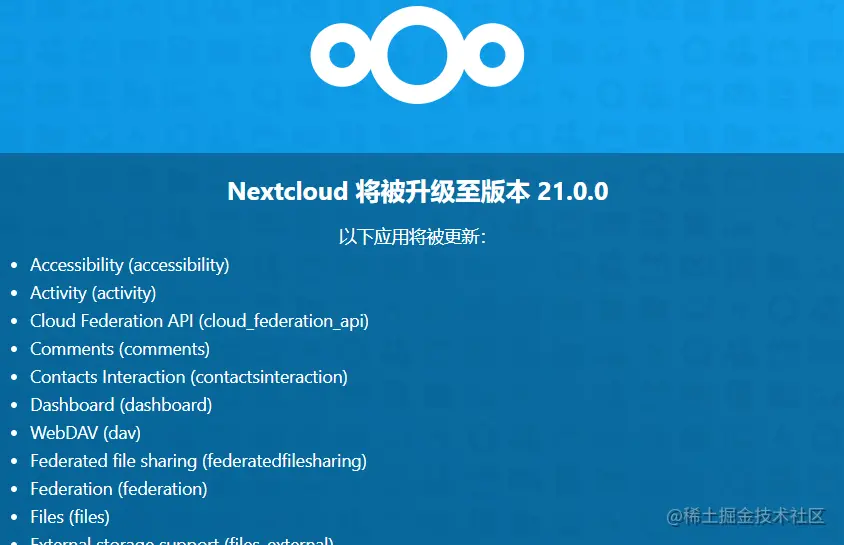This screenshot has height=545, width=844.
Task: Select the Activity (activity) list entry
Action: 93,293
